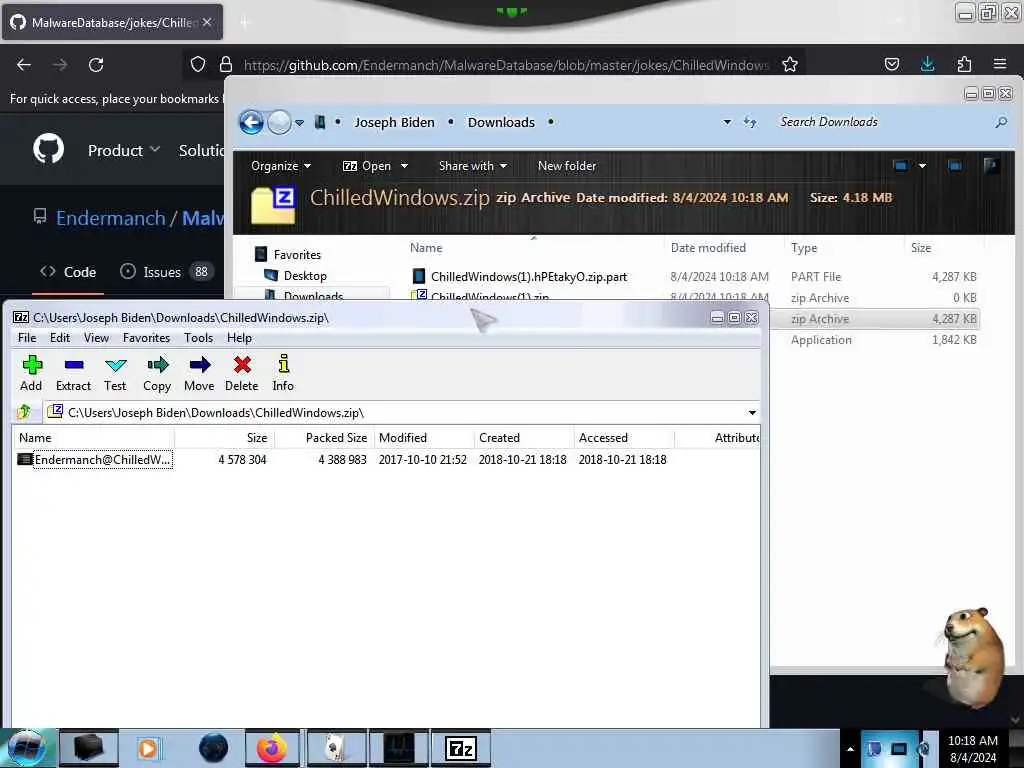This screenshot has height=768, width=1024.
Task: Click the Explorer back arrow button
Action: click(x=251, y=122)
